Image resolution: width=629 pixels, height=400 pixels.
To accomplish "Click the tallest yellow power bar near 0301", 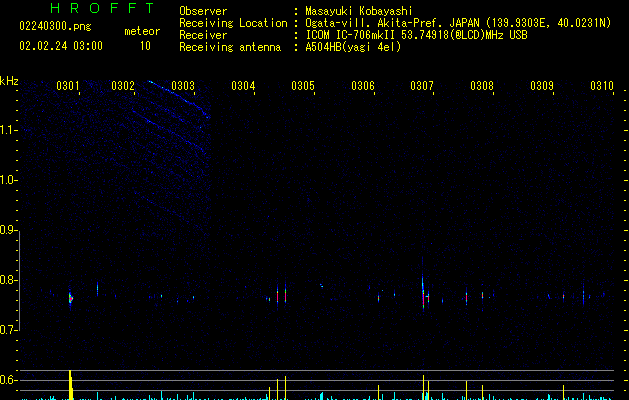I will tap(71, 385).
